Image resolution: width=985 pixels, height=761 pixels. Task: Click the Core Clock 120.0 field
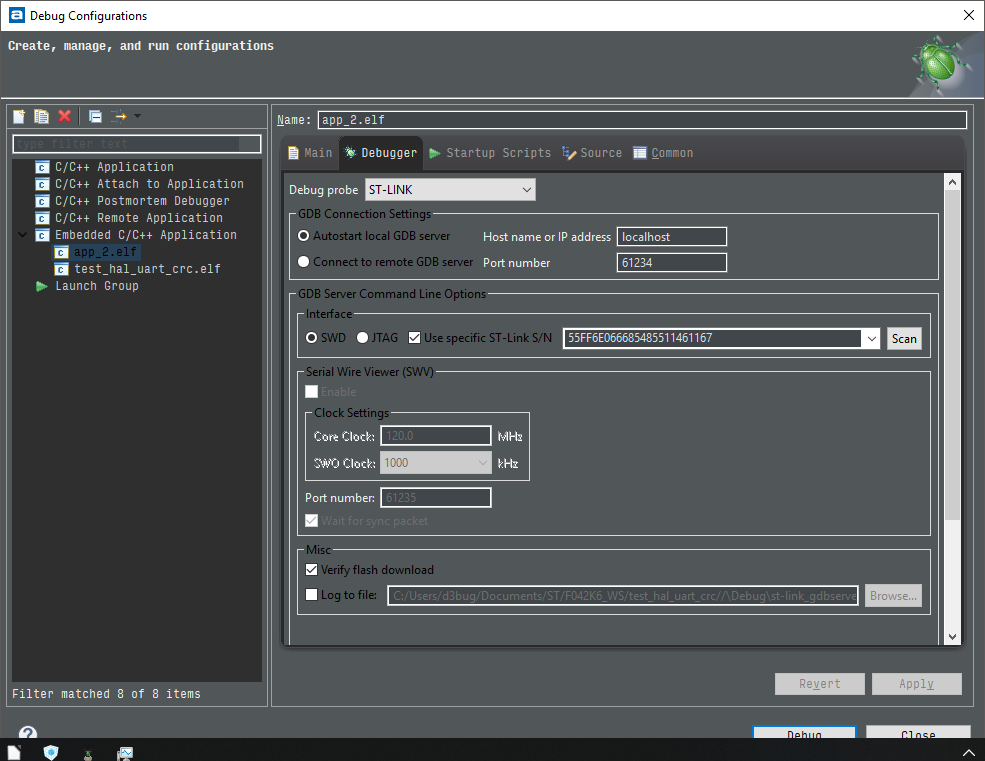pos(435,436)
